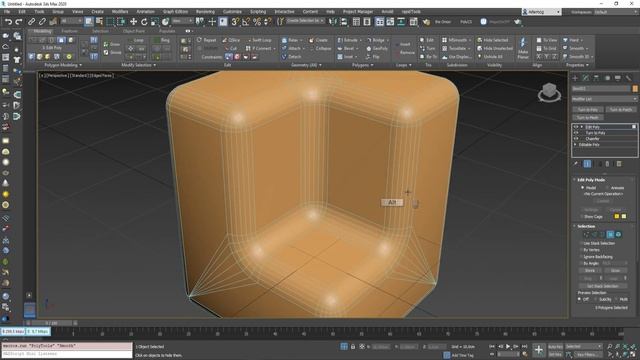Select the Animate radio button
This screenshot has width=640, height=360.
click(607, 187)
